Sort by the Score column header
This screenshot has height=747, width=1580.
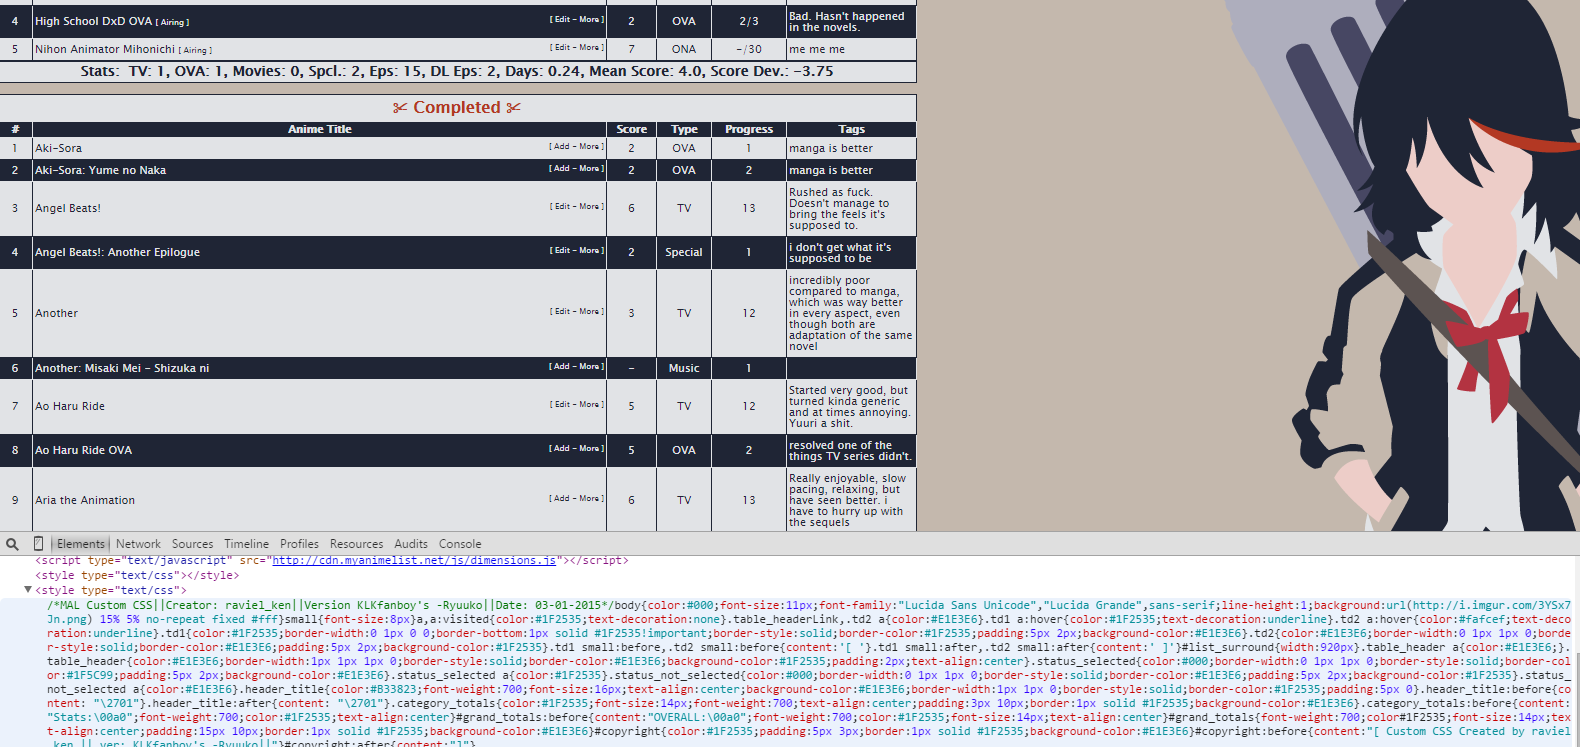[x=631, y=129]
